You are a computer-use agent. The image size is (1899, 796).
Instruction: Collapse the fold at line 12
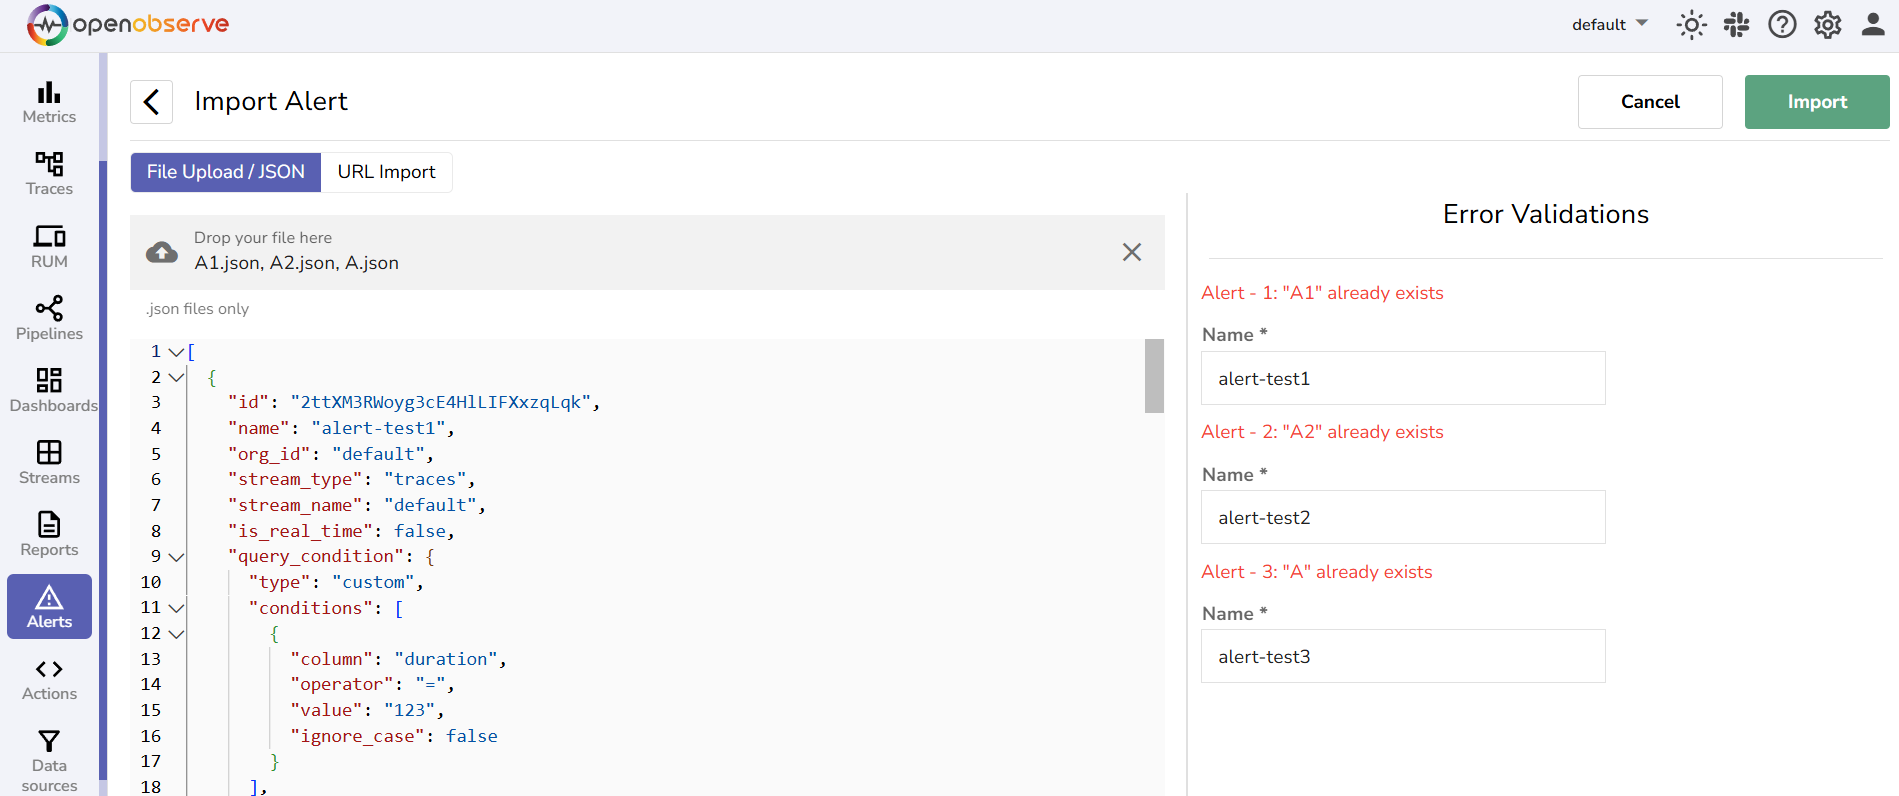[176, 634]
